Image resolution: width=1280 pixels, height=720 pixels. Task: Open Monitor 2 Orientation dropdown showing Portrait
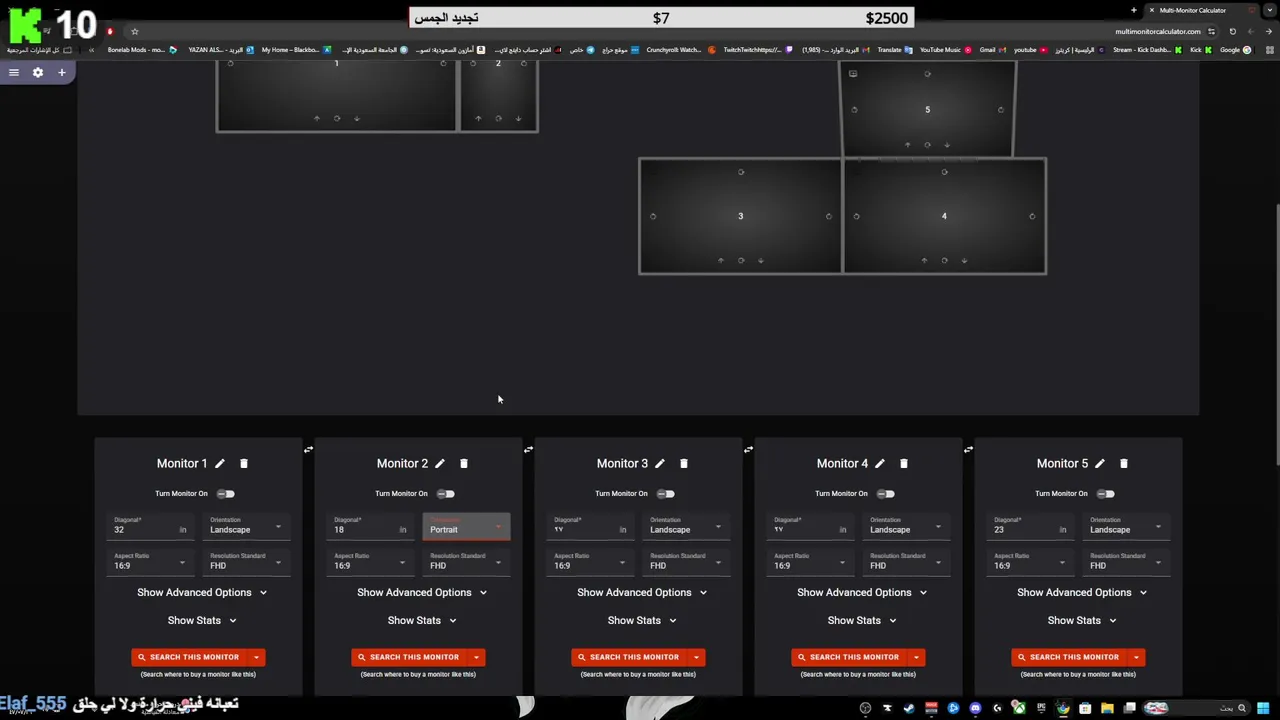coord(466,526)
